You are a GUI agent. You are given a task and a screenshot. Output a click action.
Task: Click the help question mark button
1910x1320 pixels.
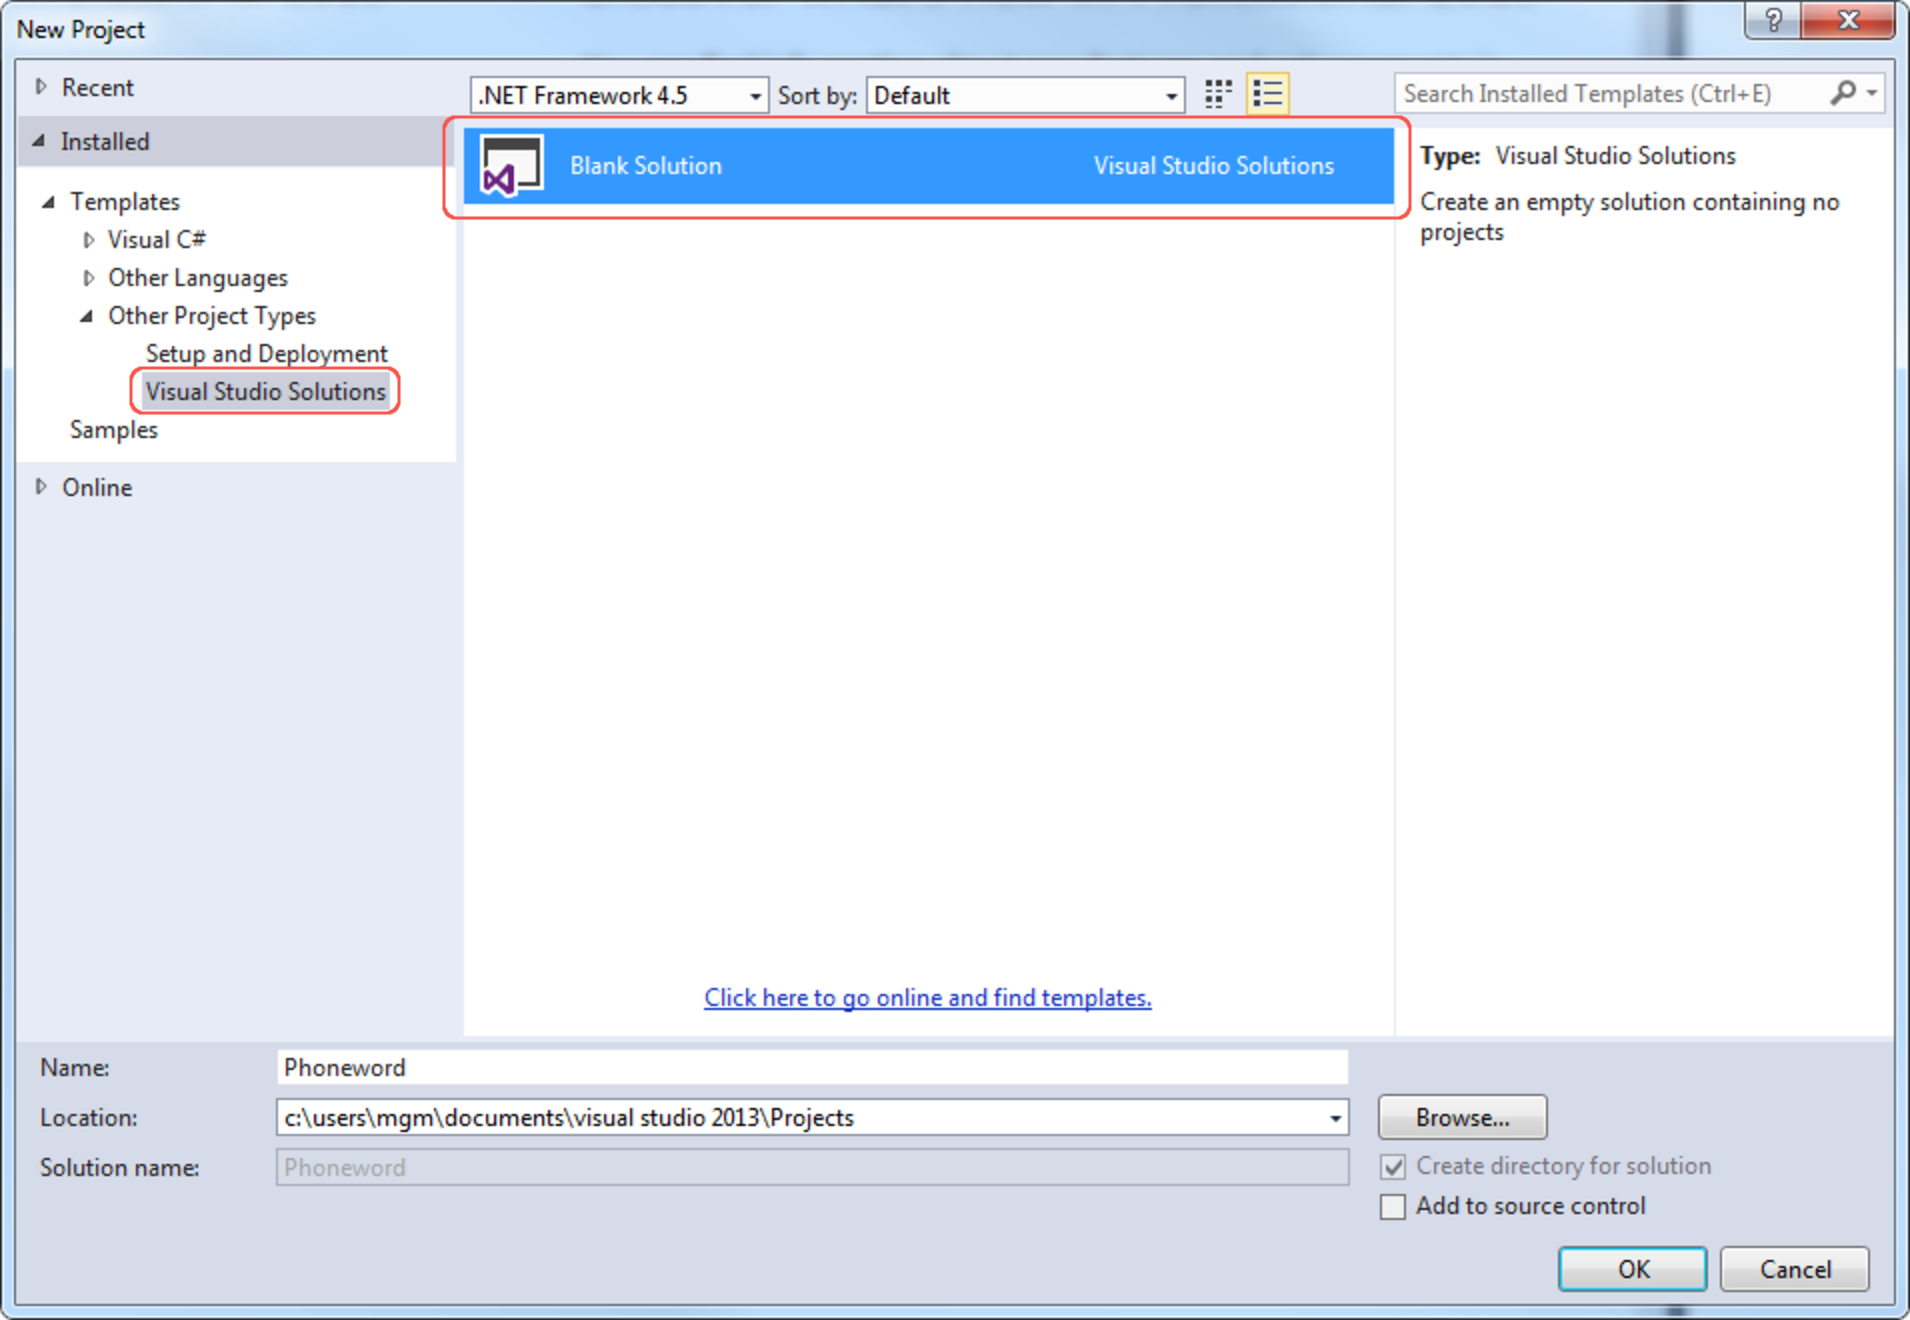[1772, 21]
